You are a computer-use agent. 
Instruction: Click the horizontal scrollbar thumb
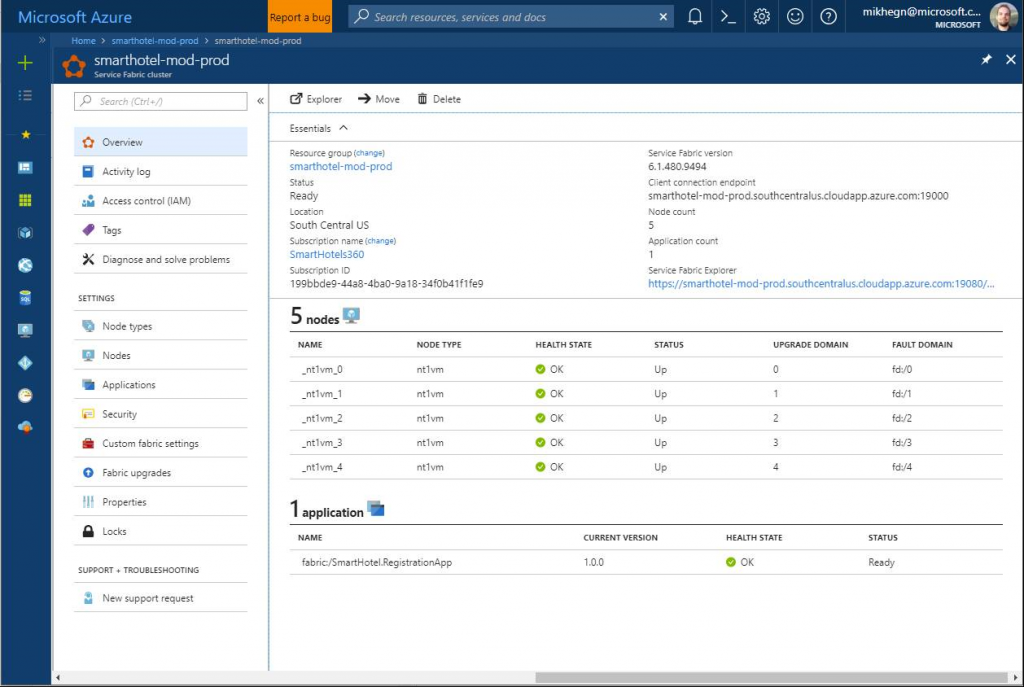771,678
